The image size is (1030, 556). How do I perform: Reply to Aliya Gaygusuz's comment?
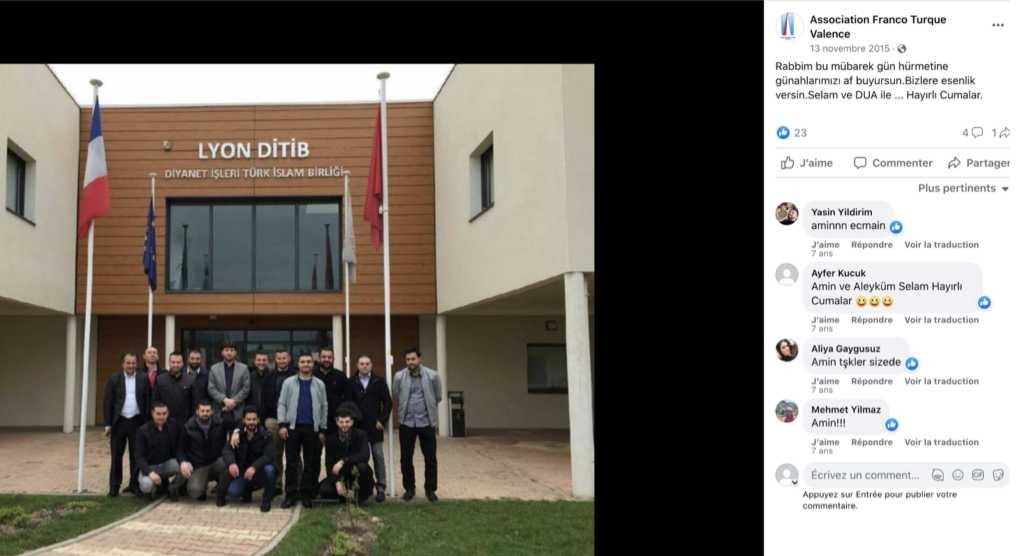[872, 381]
